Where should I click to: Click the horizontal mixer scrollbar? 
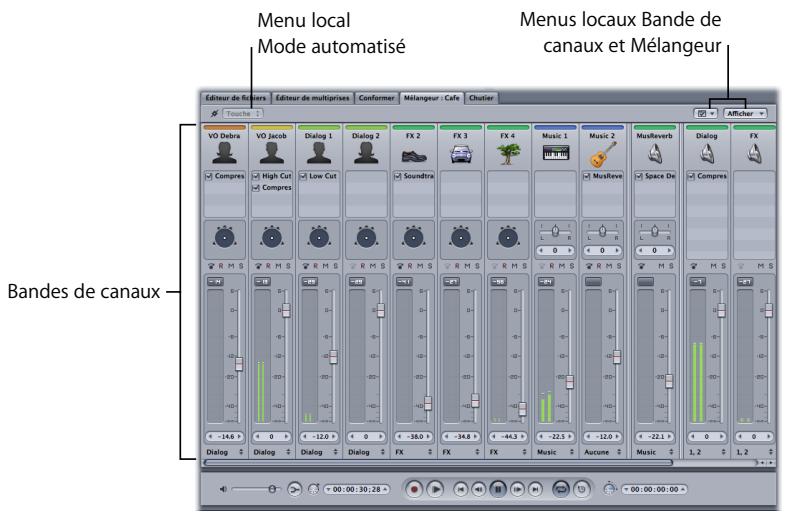click(438, 463)
